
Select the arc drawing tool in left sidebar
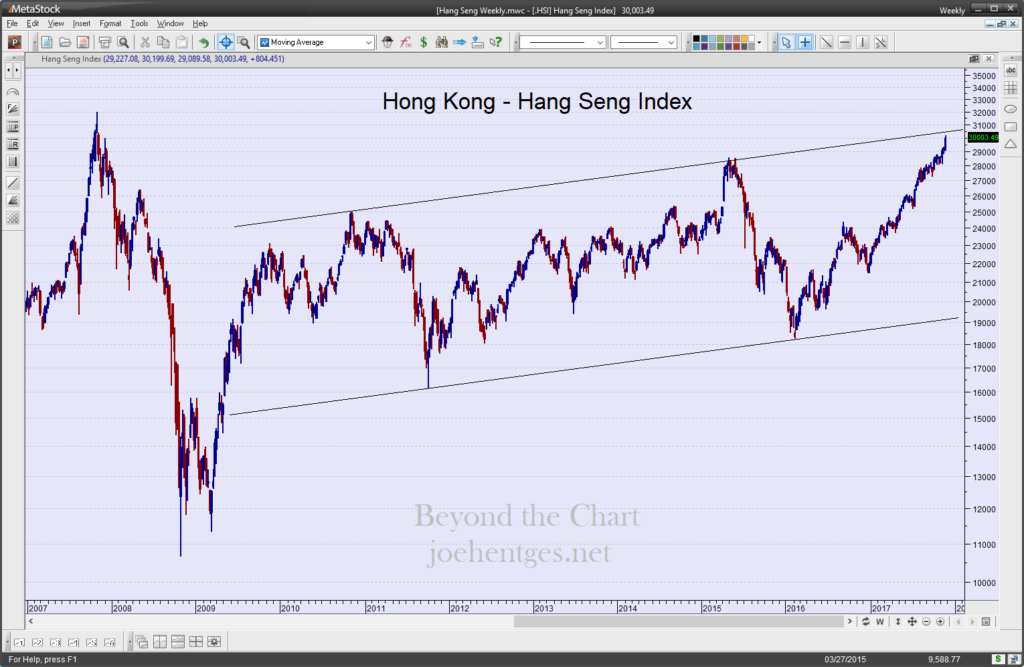[12, 92]
